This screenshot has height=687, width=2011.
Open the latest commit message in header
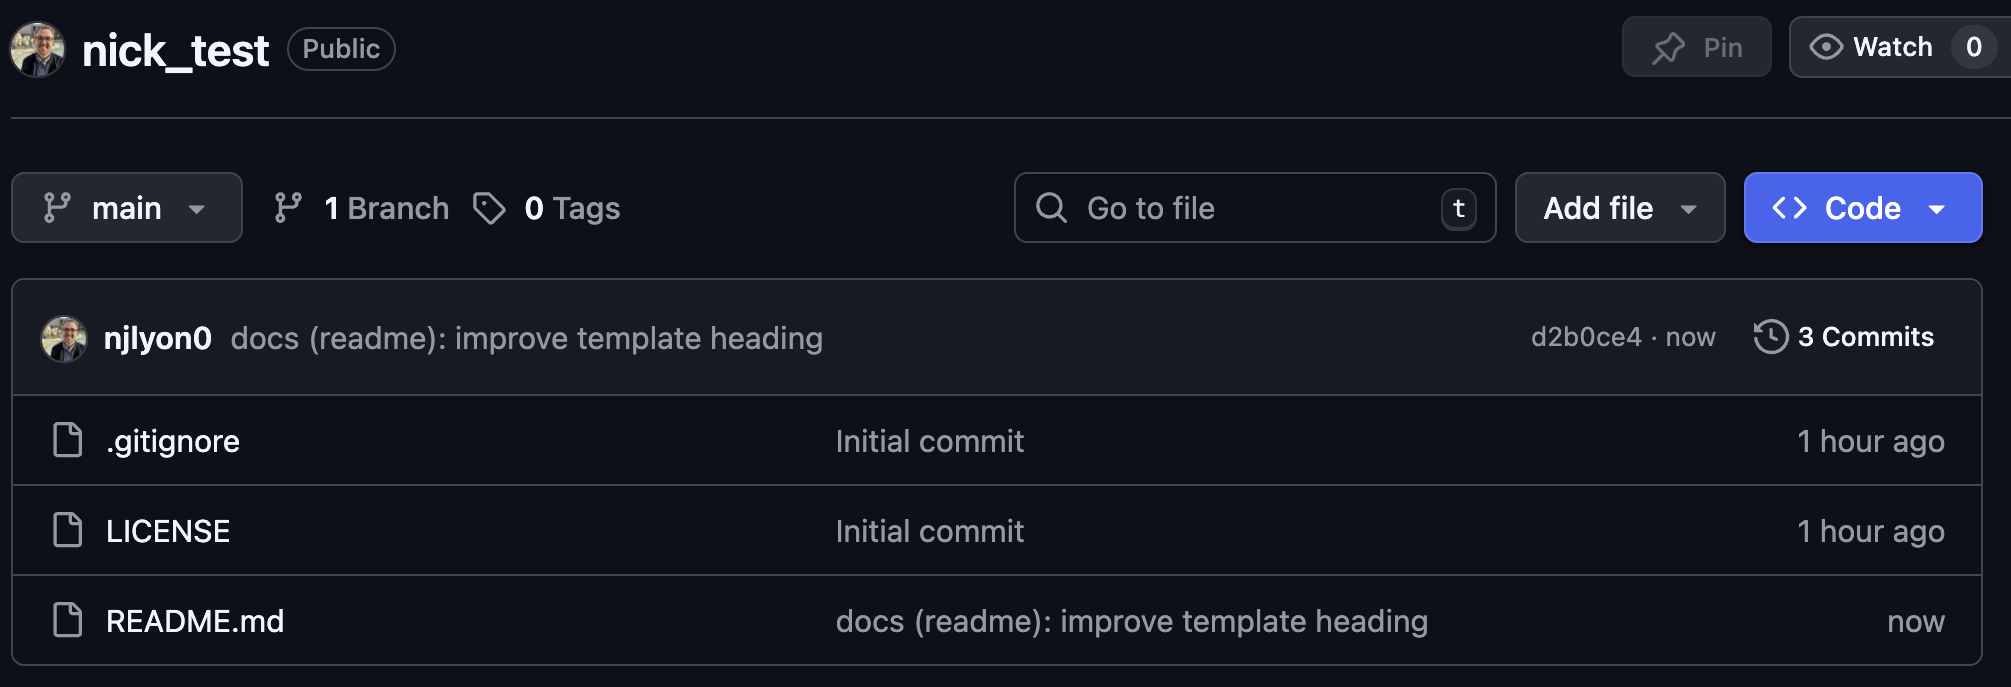pyautogui.click(x=526, y=339)
